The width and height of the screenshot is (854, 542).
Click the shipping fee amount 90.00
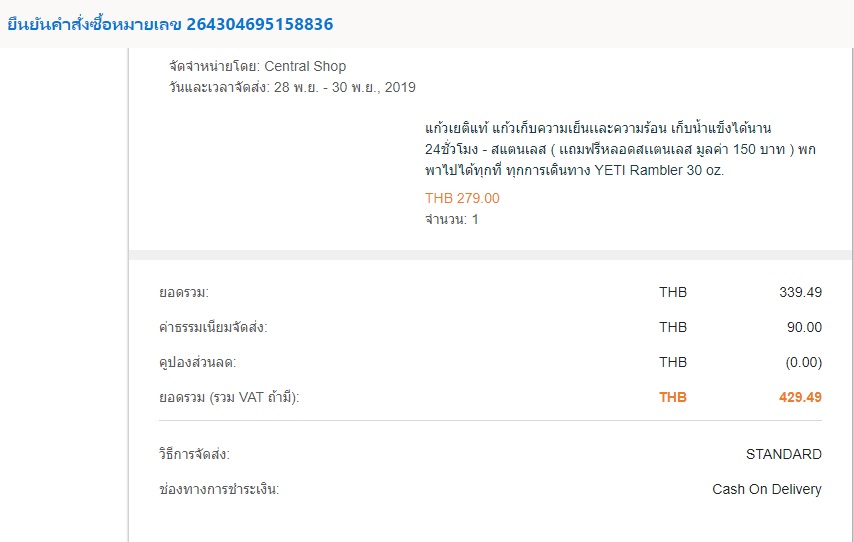[804, 327]
